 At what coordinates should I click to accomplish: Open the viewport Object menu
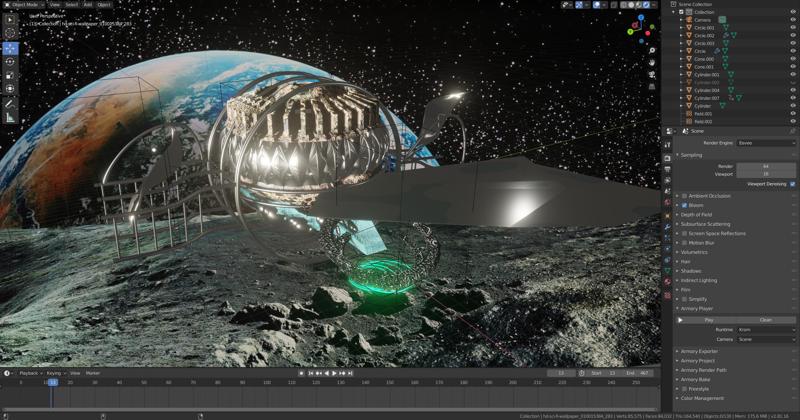click(104, 5)
